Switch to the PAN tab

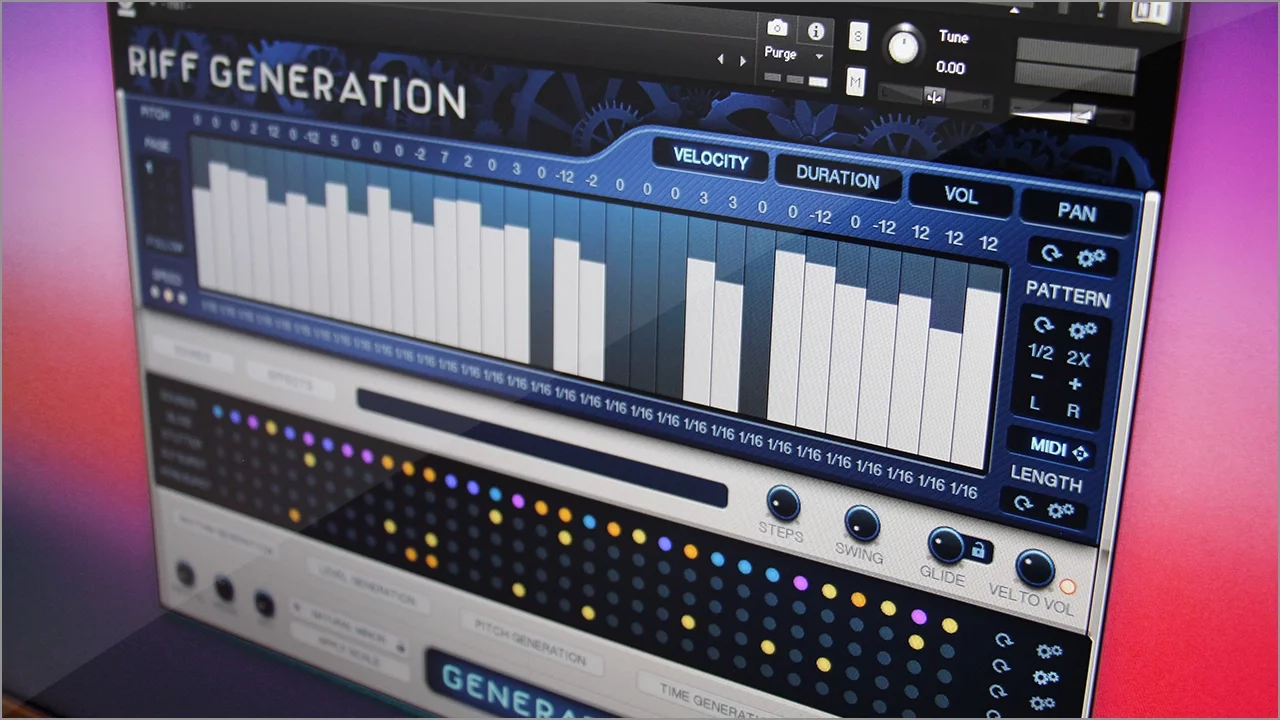pos(1077,212)
